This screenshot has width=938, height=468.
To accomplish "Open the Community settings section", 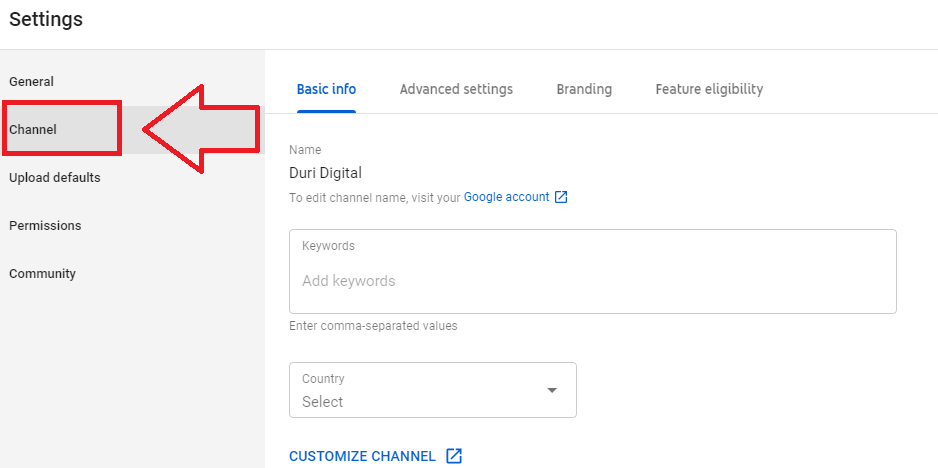I will (42, 273).
